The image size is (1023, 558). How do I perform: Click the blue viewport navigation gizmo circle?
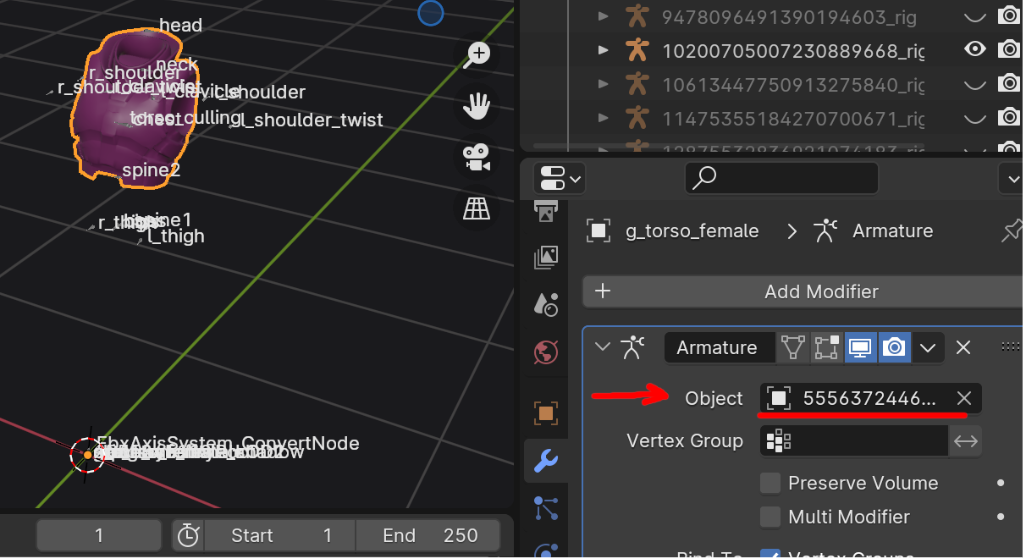click(431, 12)
